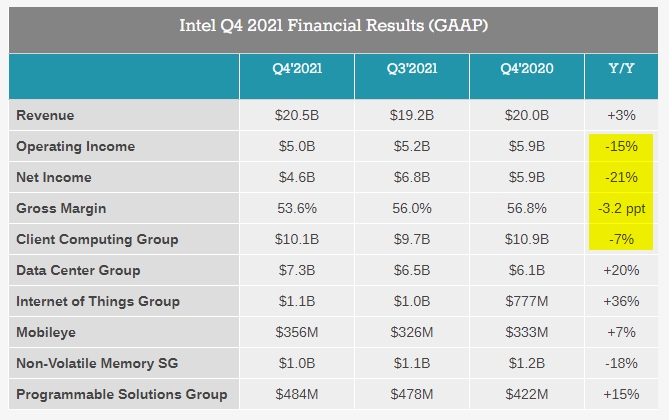Click the Y/Y column header
The width and height of the screenshot is (669, 420).
tap(621, 69)
